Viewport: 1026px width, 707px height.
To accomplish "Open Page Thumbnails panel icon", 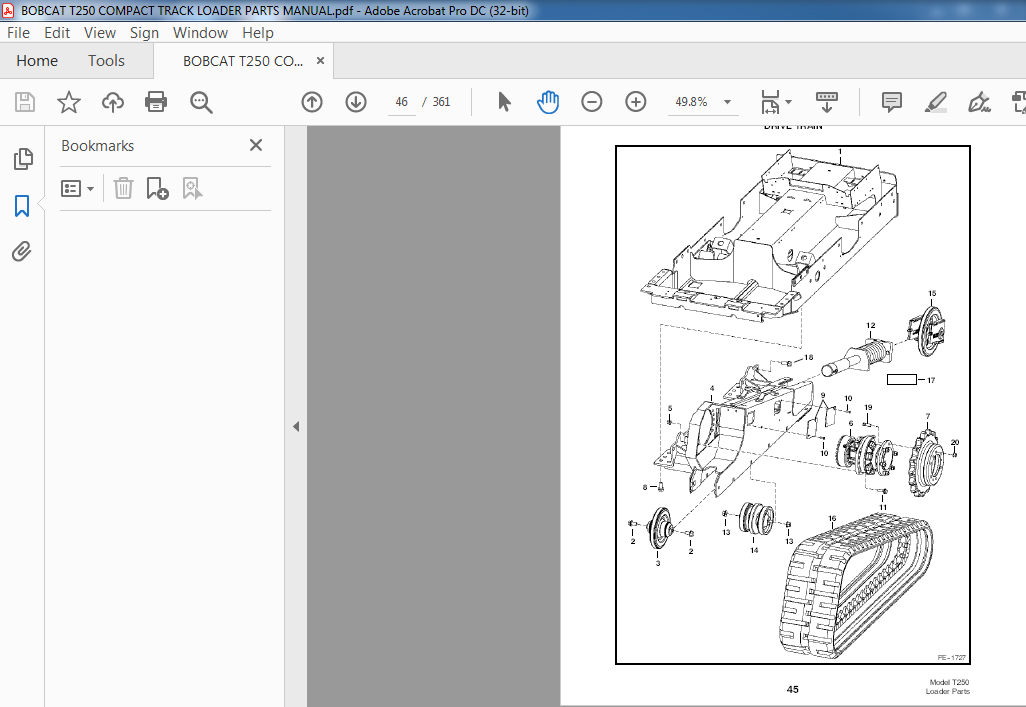I will coord(23,159).
